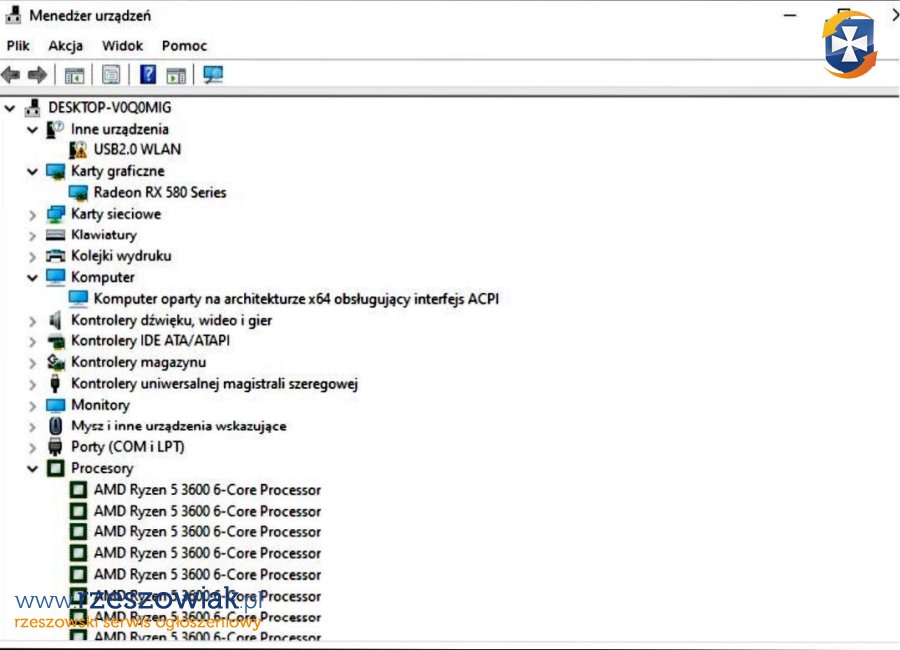Click the Back arrow in the toolbar
Viewport: 900px width, 650px height.
pyautogui.click(x=11, y=75)
